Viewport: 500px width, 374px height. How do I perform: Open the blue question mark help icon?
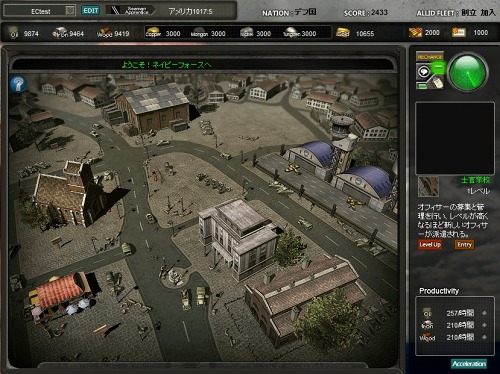coord(18,84)
